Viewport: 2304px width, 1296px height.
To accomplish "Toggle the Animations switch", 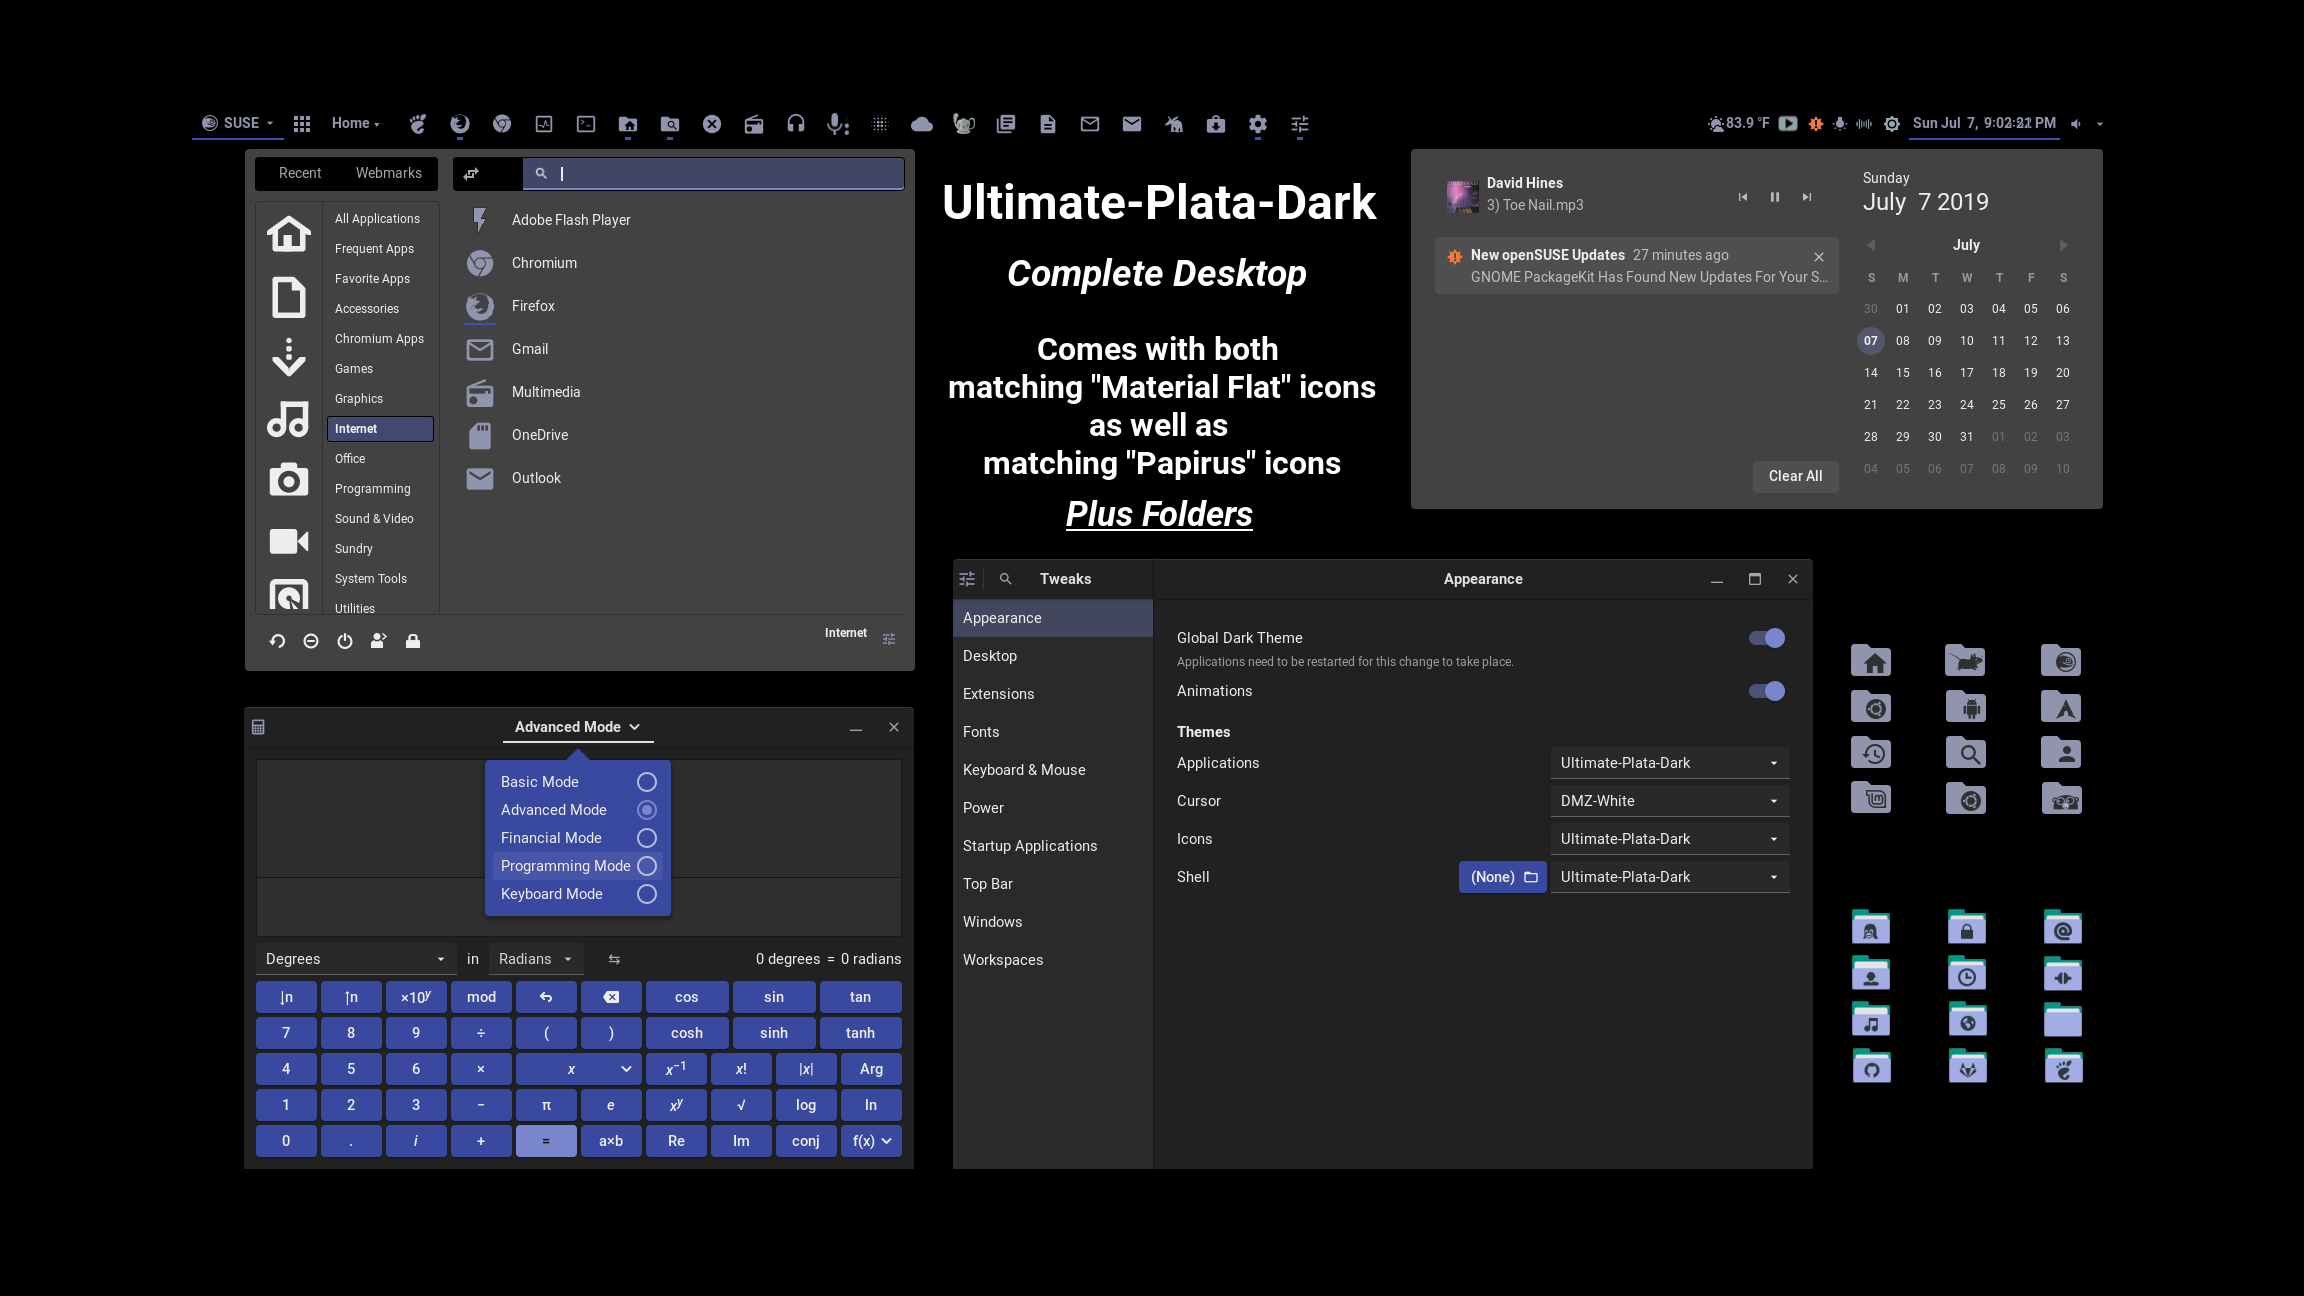I will (1767, 691).
